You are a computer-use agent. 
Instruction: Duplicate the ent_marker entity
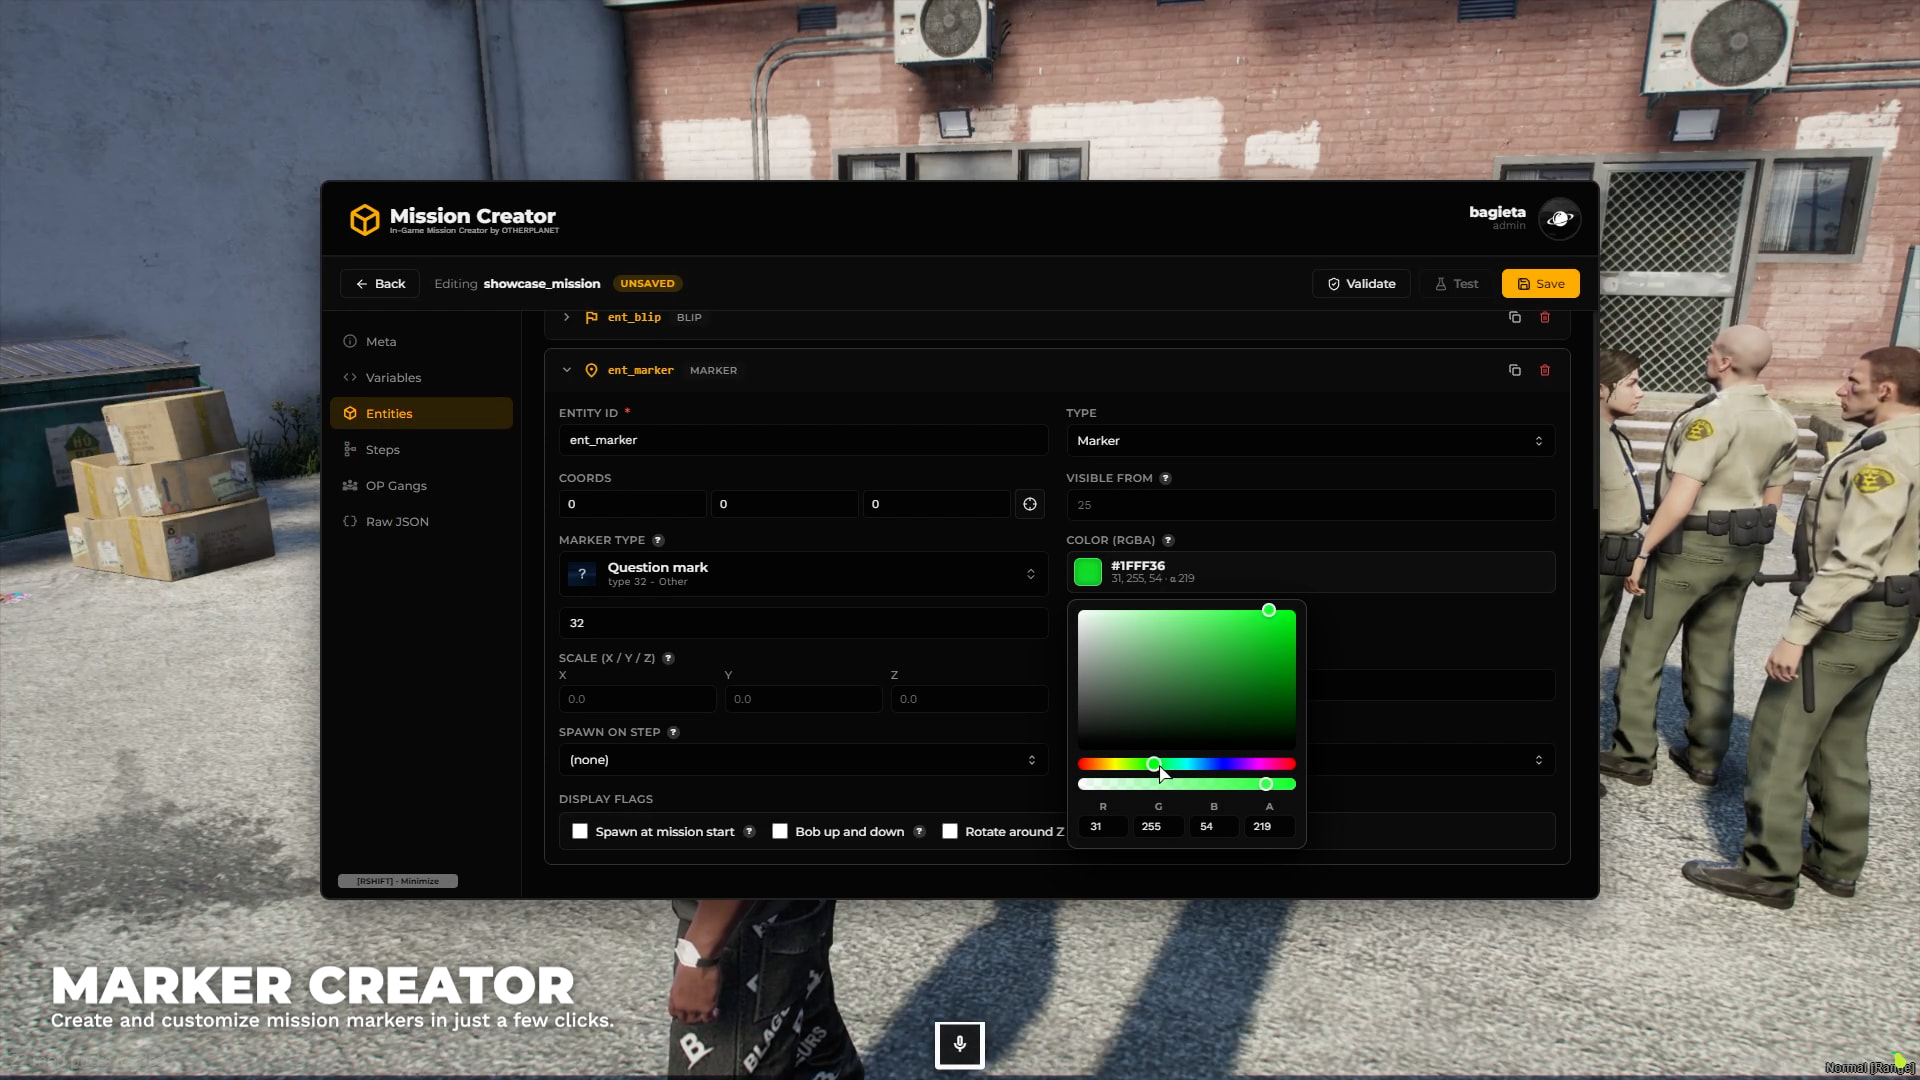[1515, 370]
